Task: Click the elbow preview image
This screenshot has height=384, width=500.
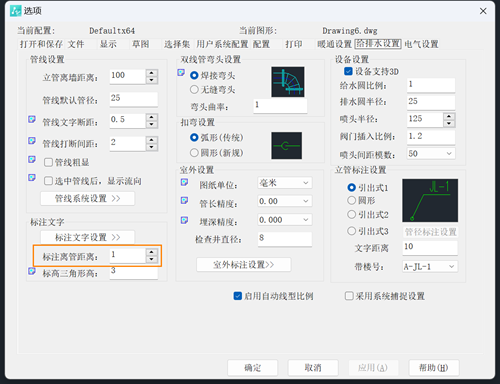Action: tap(288, 82)
